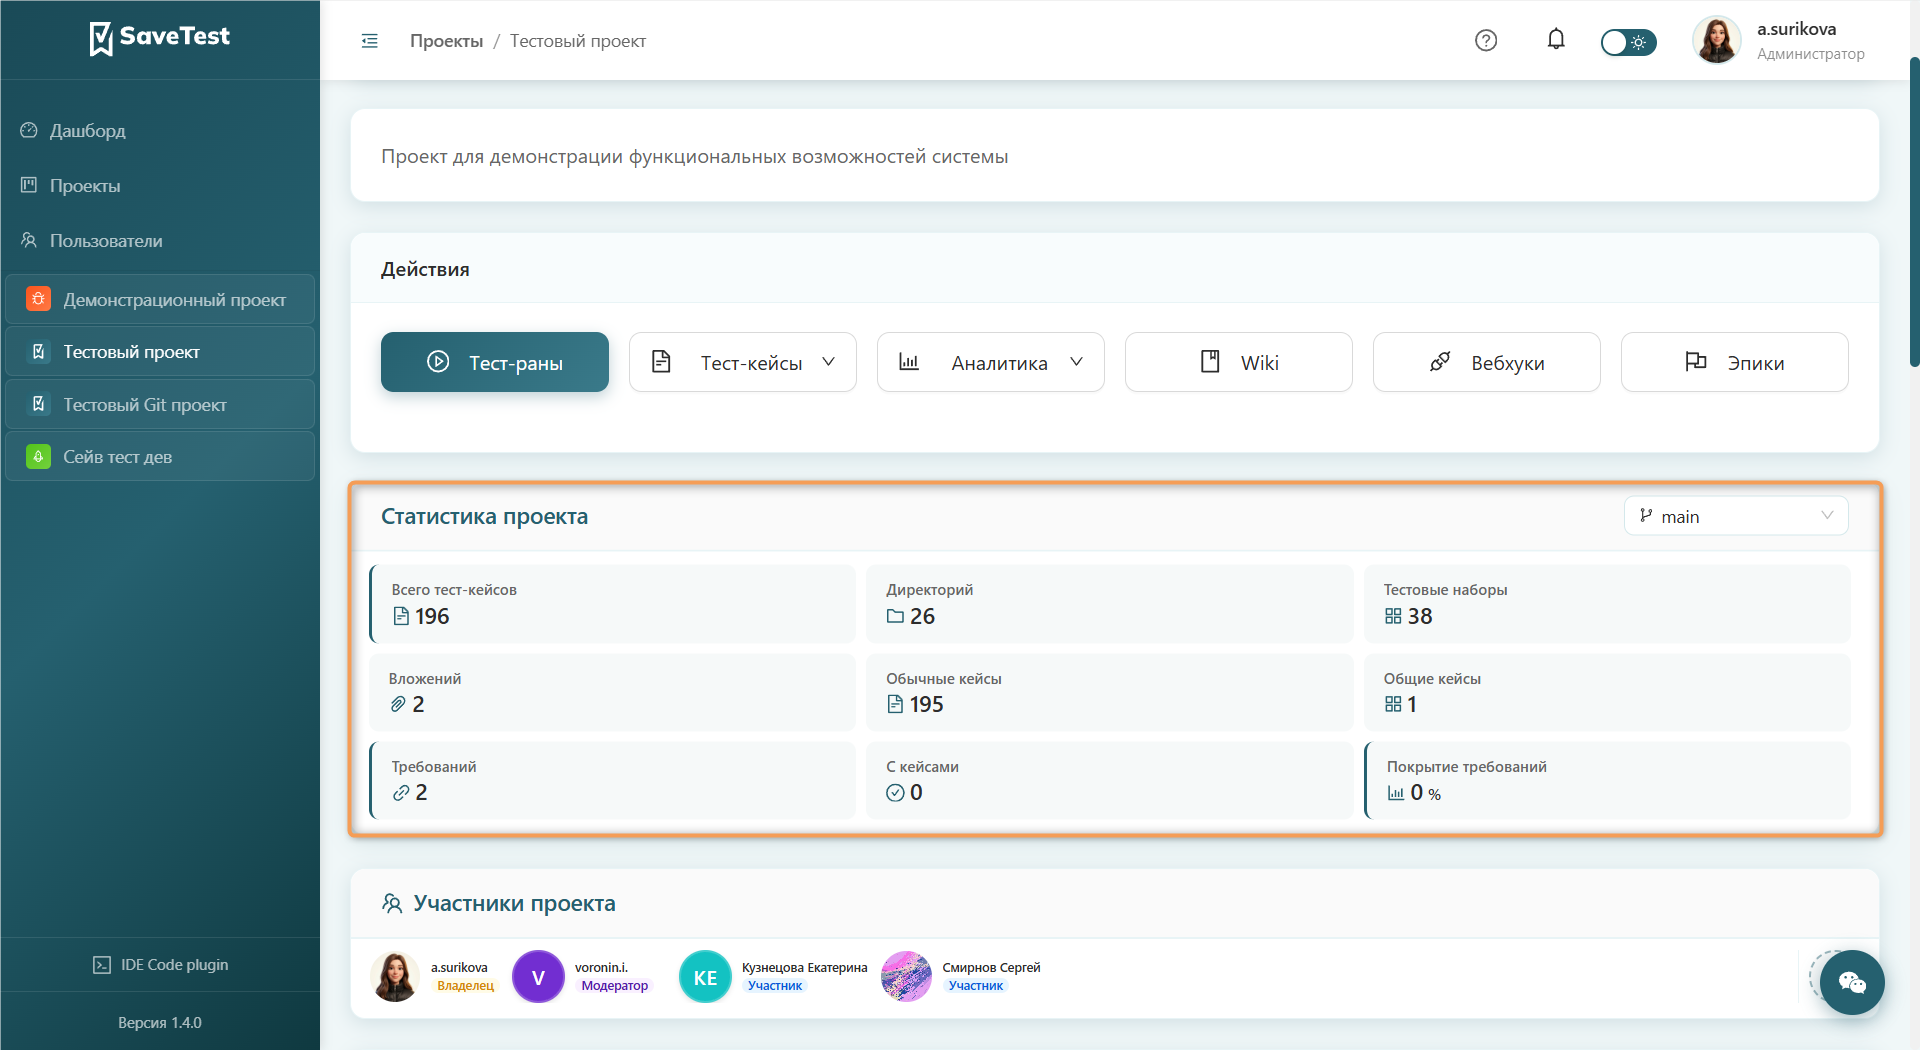Click the link icon for Требований
Viewport: 1920px width, 1050px height.
tap(401, 792)
